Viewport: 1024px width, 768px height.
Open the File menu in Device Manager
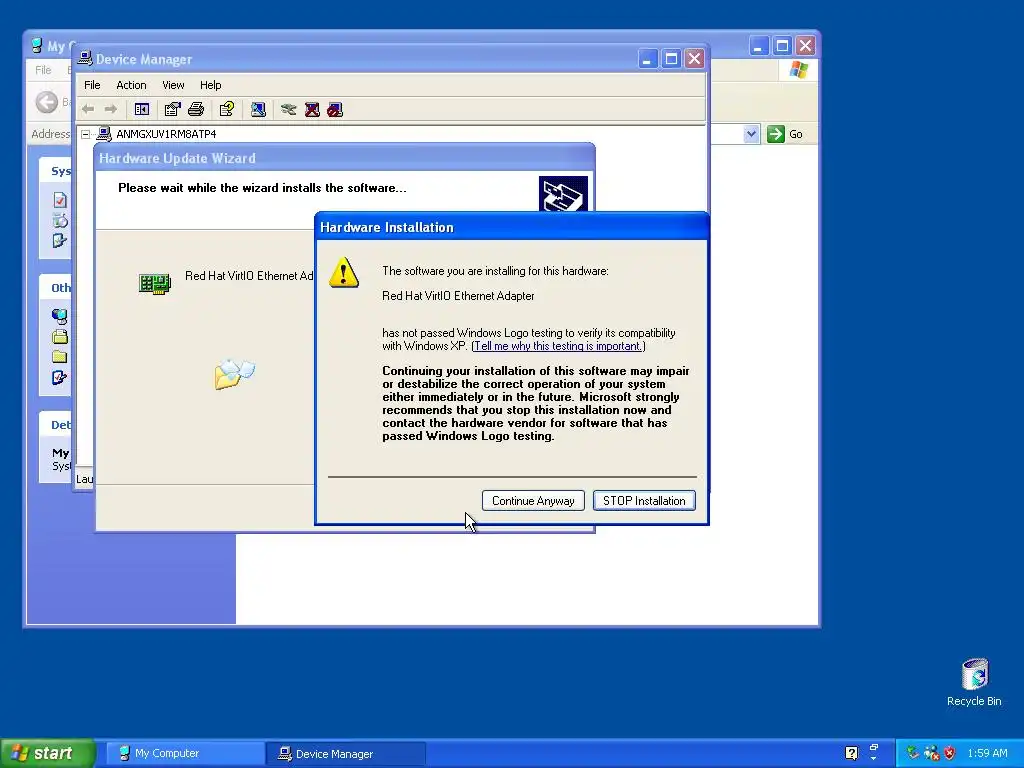92,85
